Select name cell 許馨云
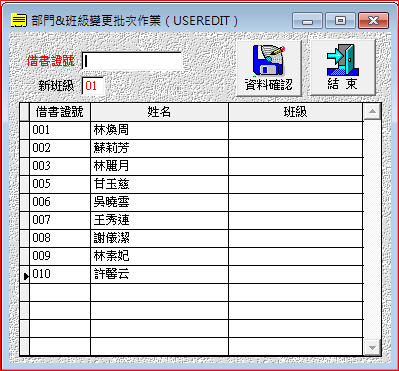Viewport: 399px width, 371px height. 159,274
